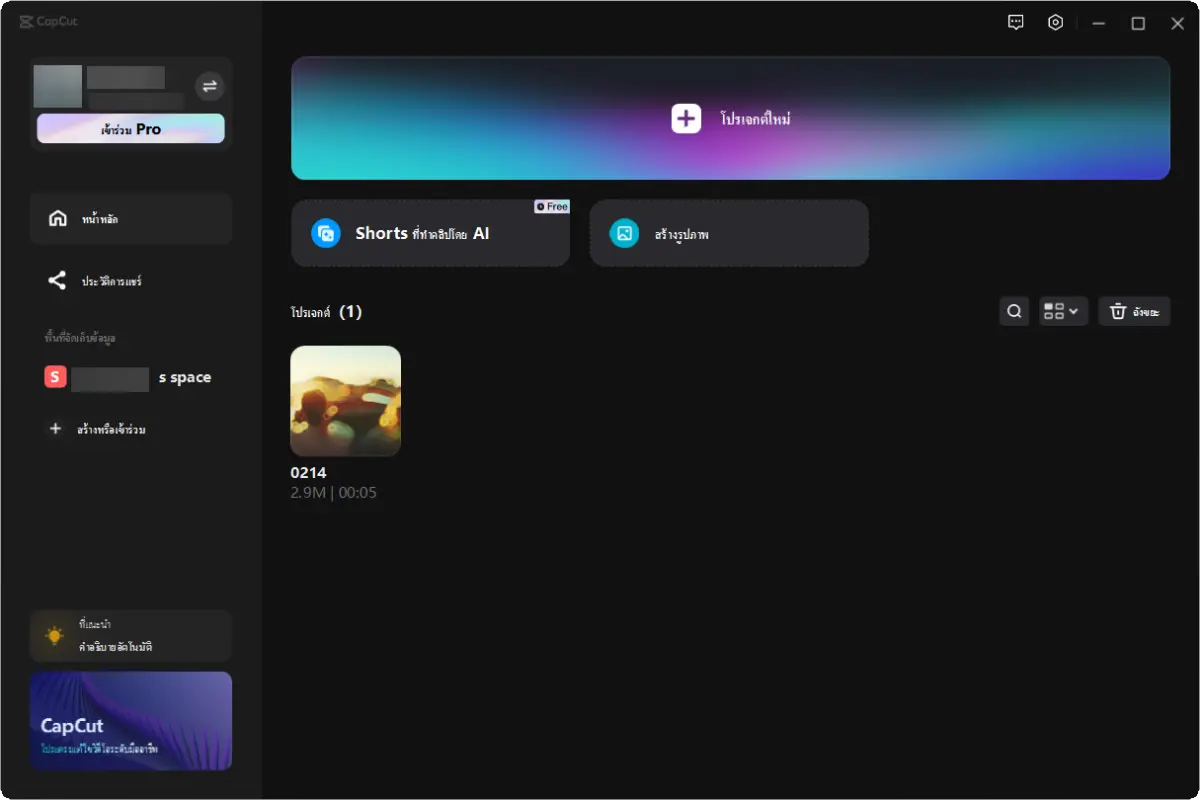
Task: Open the create image card
Action: (x=729, y=233)
